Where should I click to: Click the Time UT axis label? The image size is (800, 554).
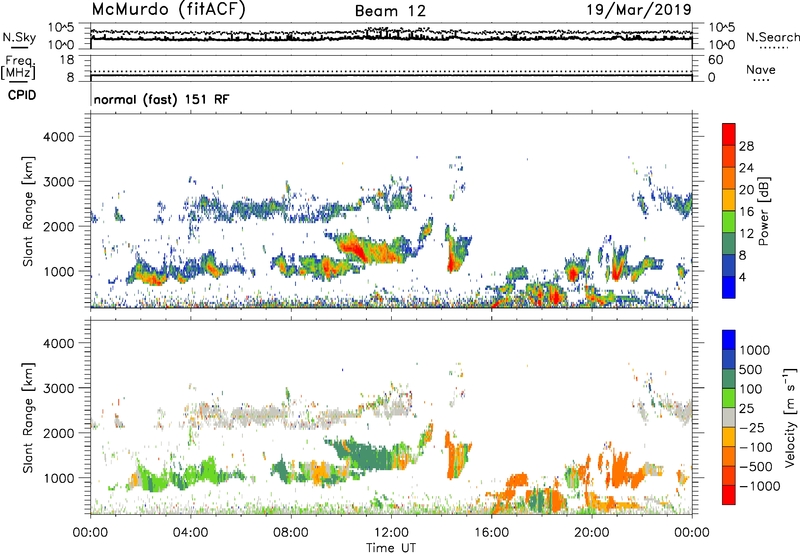(391, 548)
